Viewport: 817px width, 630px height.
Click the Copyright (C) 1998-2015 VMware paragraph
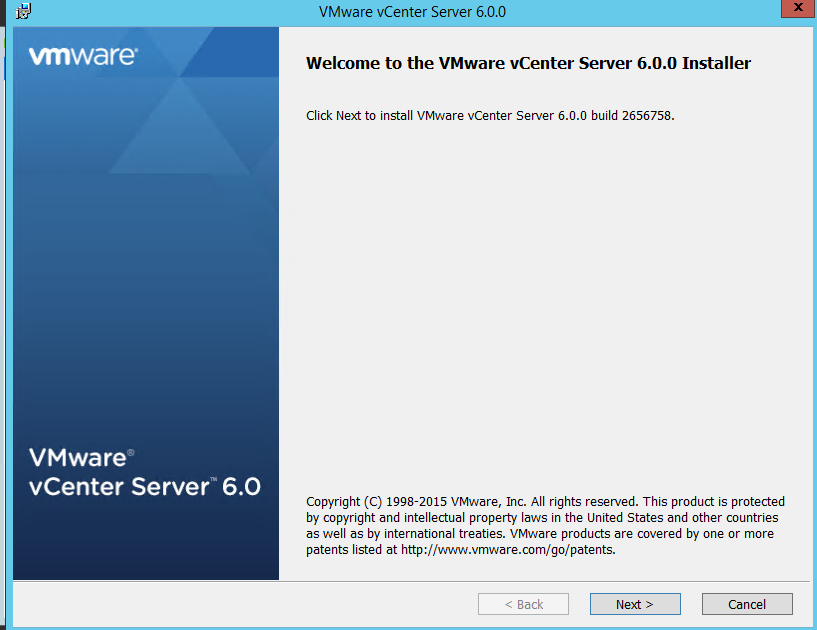point(545,525)
